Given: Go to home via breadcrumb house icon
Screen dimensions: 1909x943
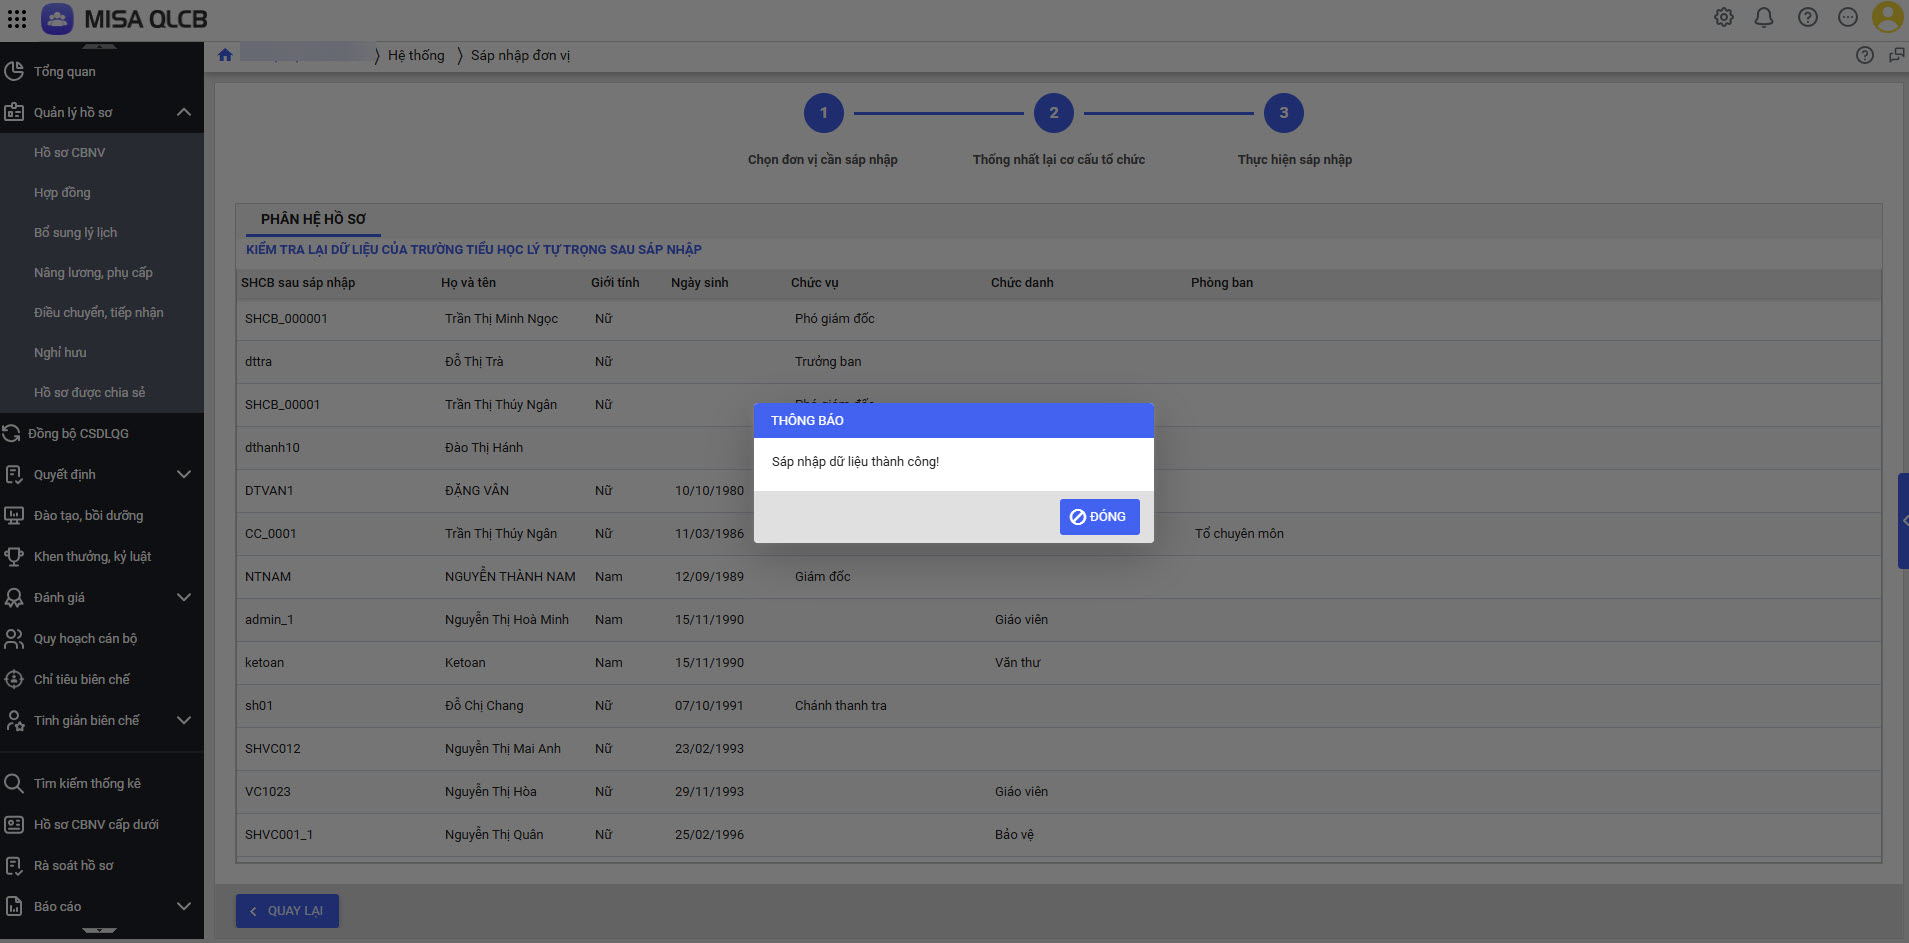Looking at the screenshot, I should click(x=225, y=55).
